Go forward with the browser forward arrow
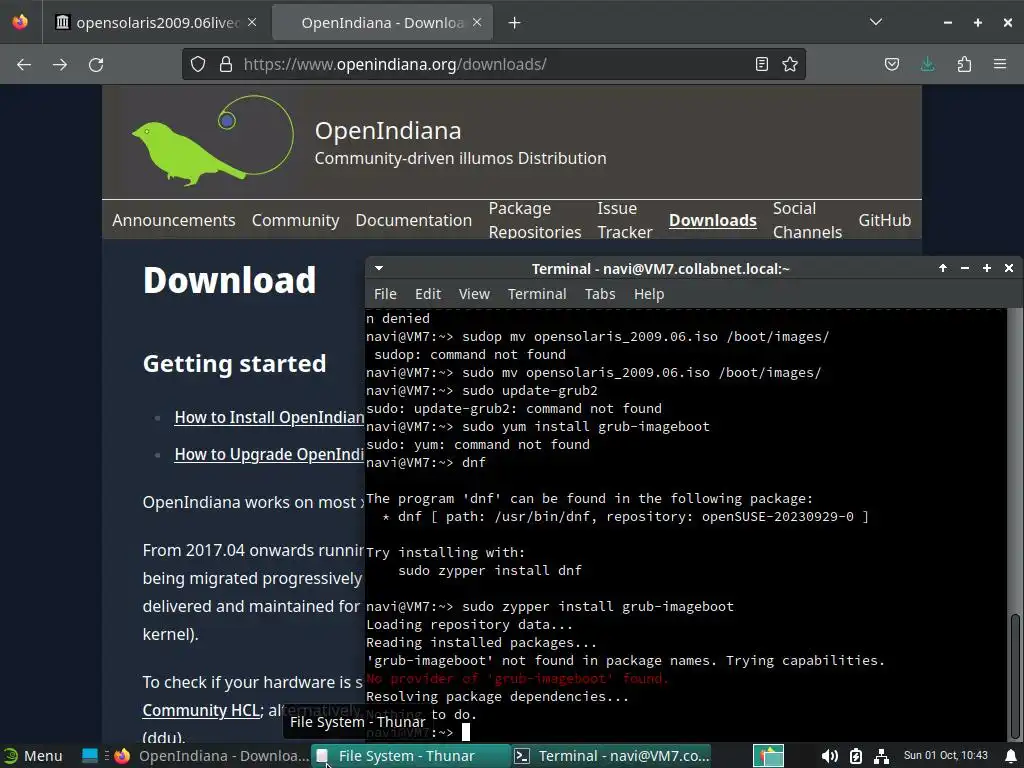The image size is (1024, 768). pyautogui.click(x=60, y=65)
